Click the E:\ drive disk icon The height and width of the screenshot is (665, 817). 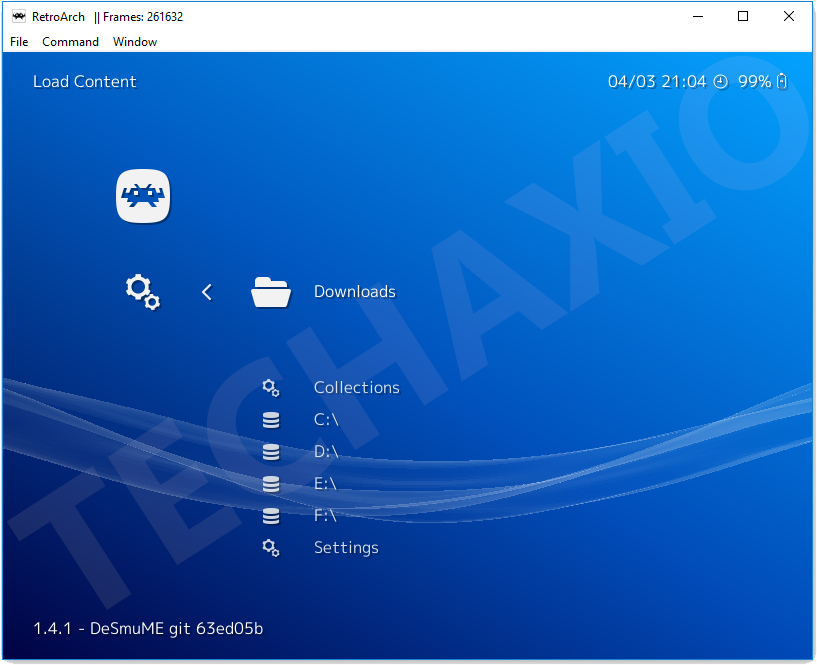coord(271,484)
